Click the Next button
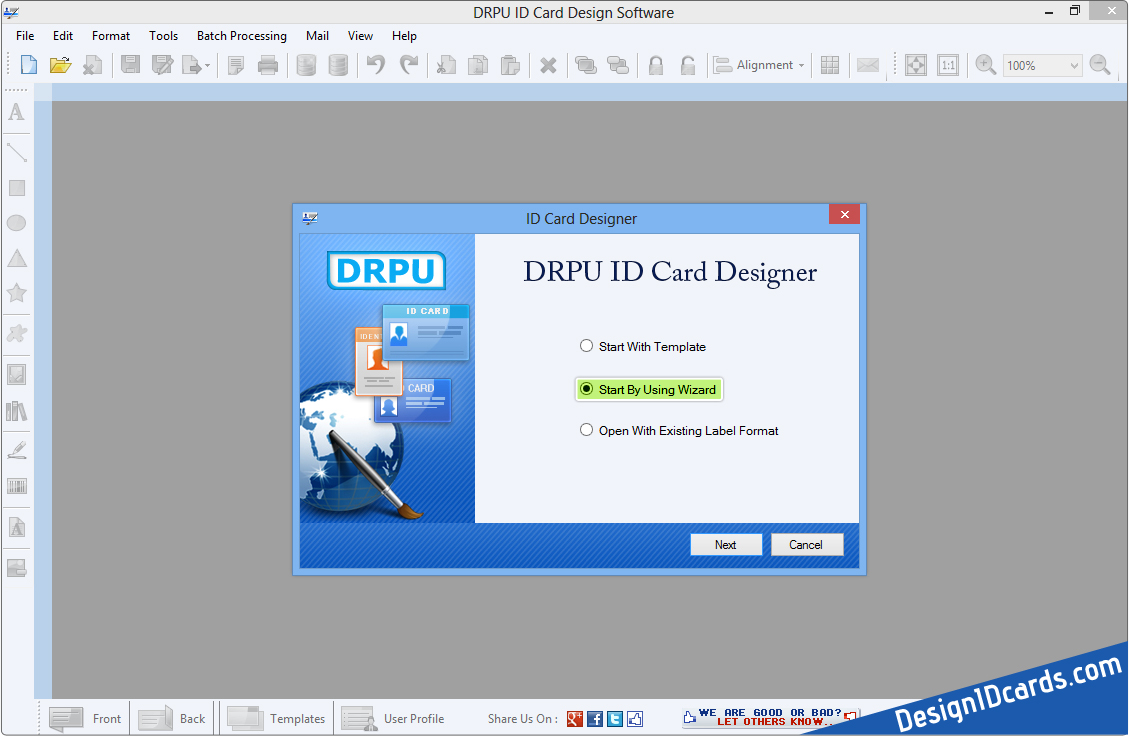The image size is (1129, 736). coord(726,544)
